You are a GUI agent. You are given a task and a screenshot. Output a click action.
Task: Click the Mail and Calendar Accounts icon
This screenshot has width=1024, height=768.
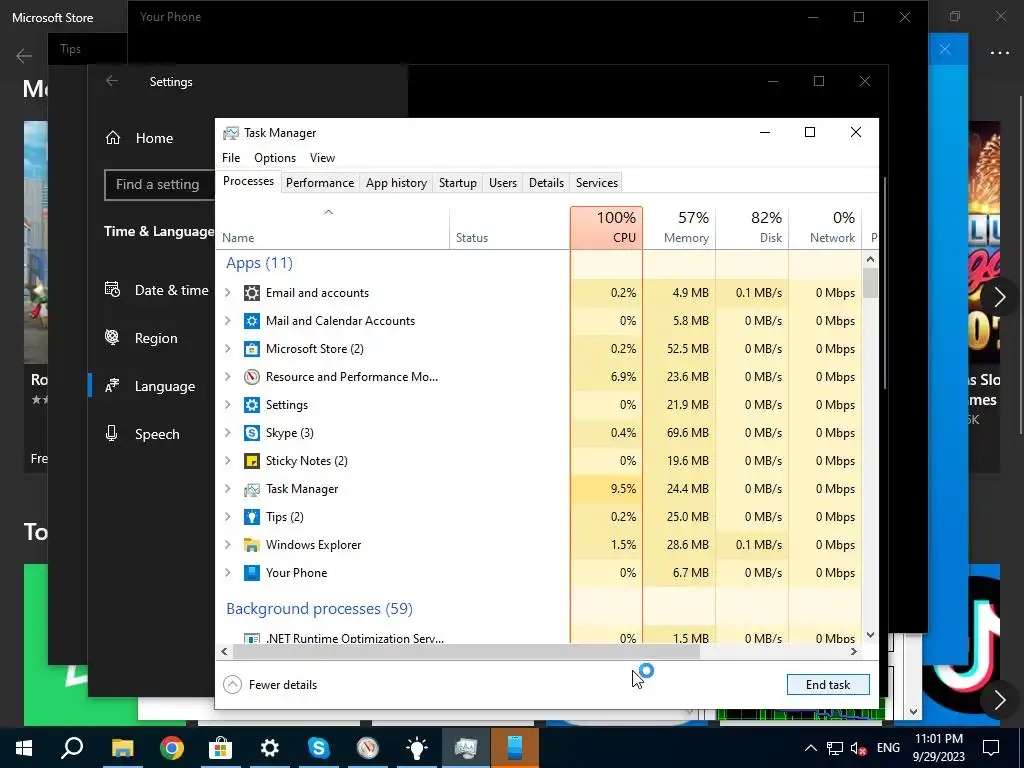(251, 321)
